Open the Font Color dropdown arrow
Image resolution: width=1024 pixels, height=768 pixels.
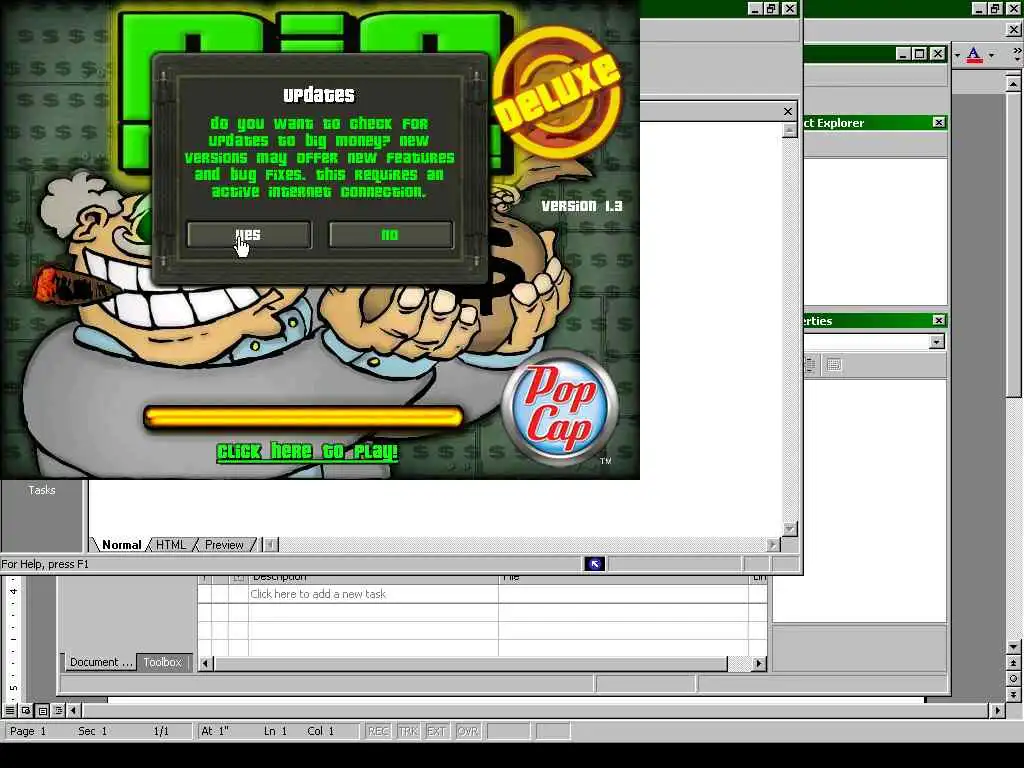(x=991, y=56)
